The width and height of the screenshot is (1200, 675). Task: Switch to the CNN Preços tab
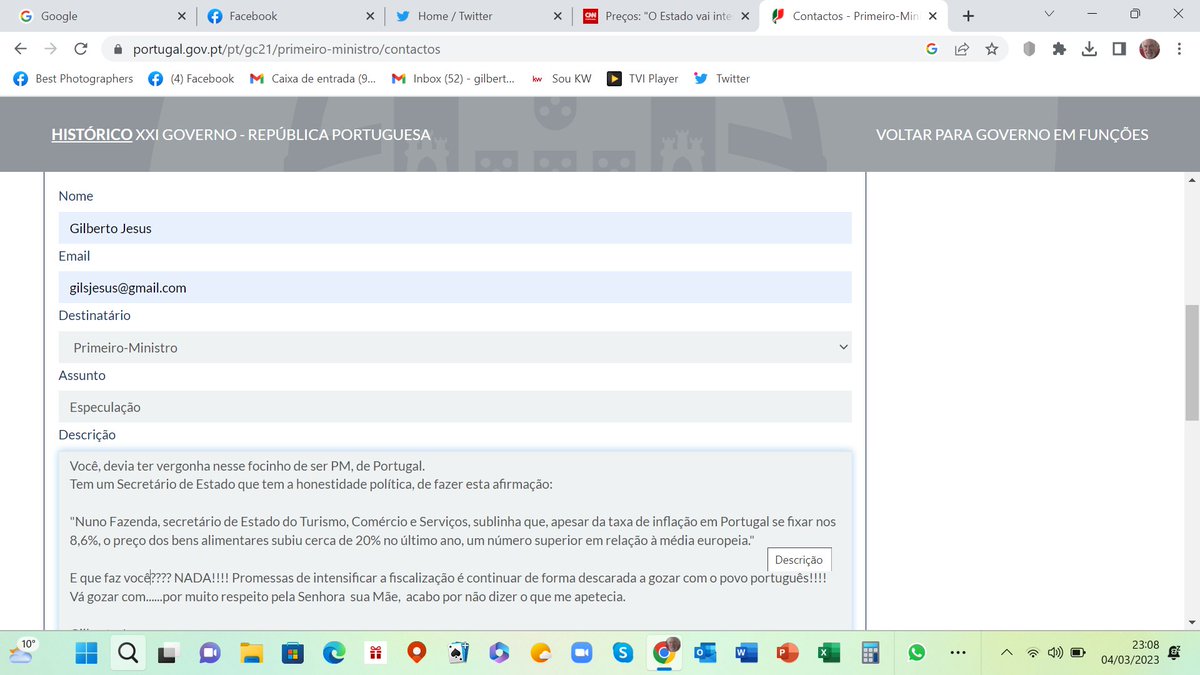coord(665,16)
